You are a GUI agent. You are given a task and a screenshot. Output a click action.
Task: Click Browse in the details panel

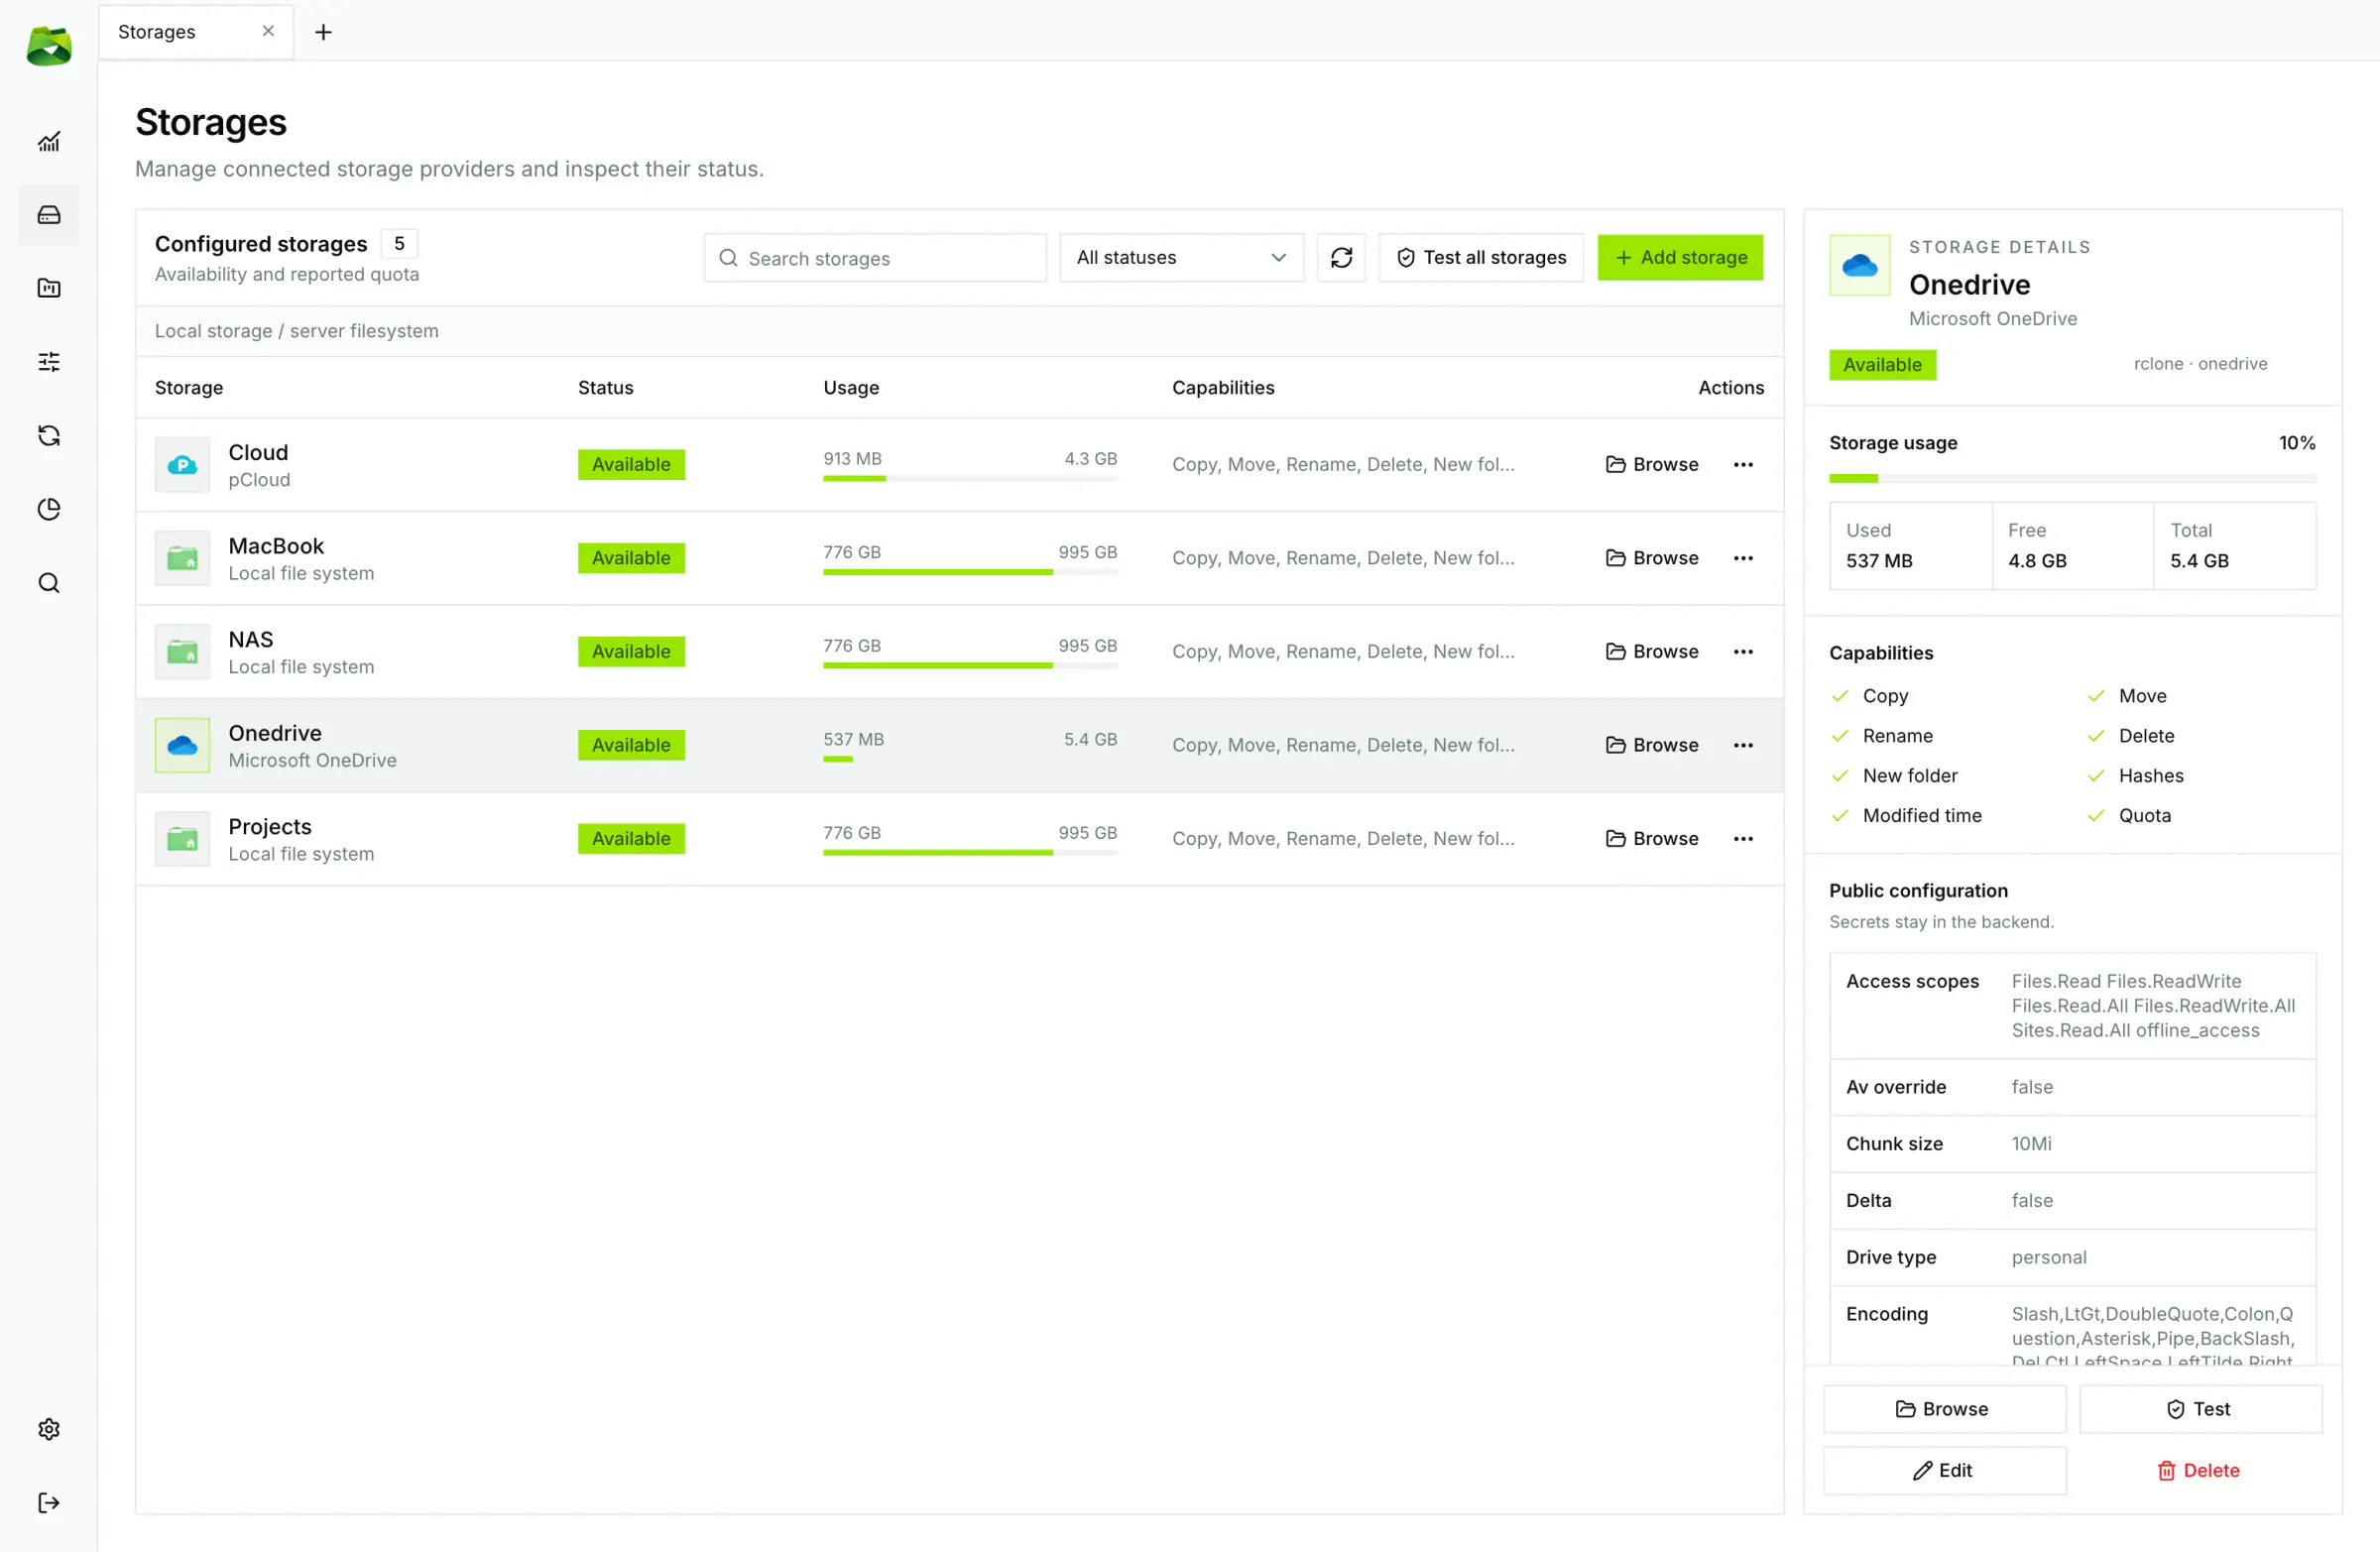click(x=1944, y=1408)
